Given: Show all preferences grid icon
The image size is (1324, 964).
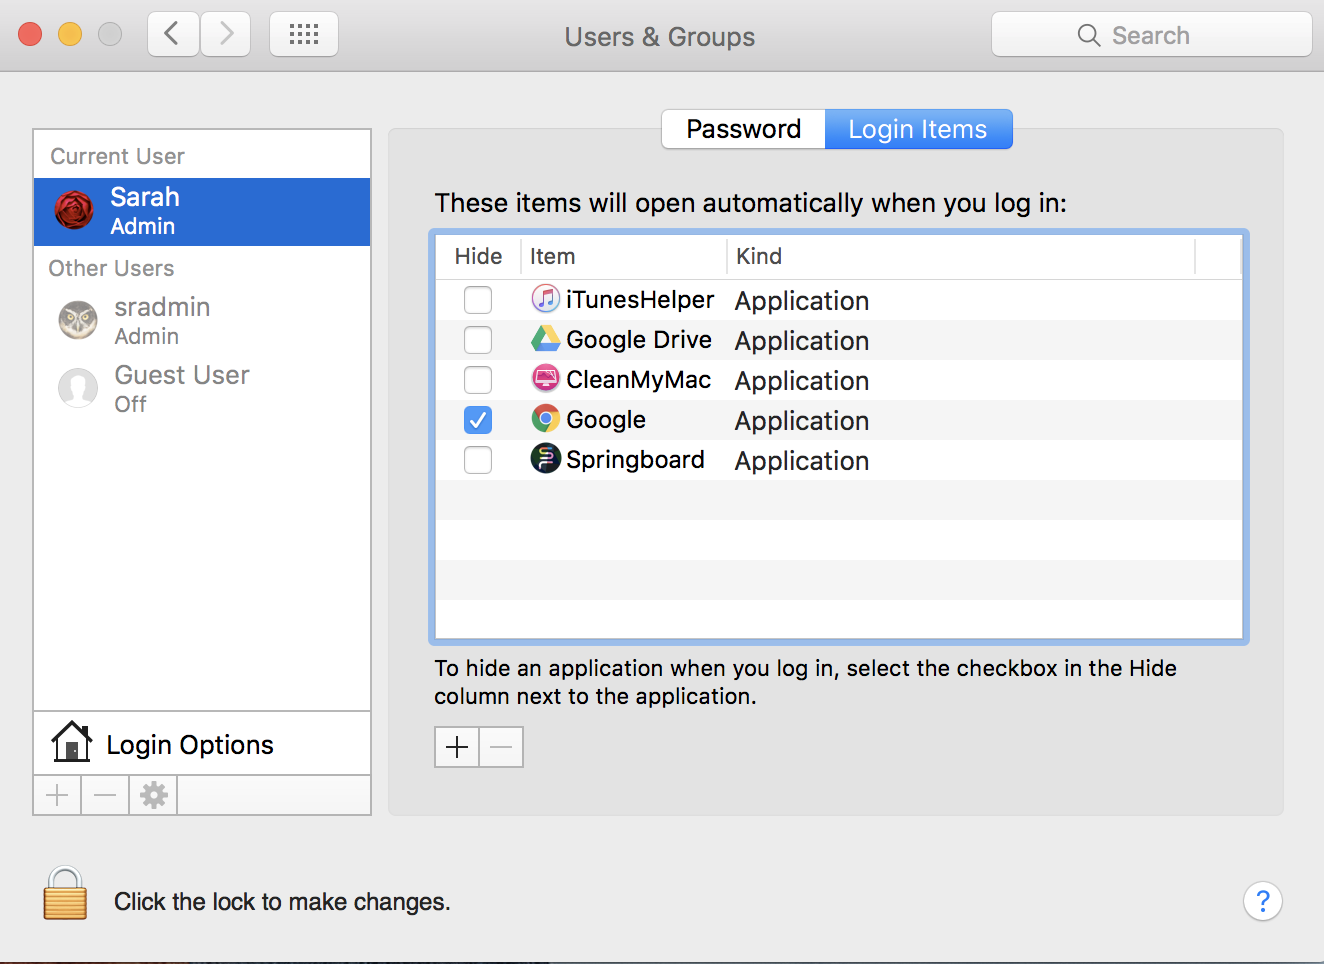Looking at the screenshot, I should [x=304, y=35].
